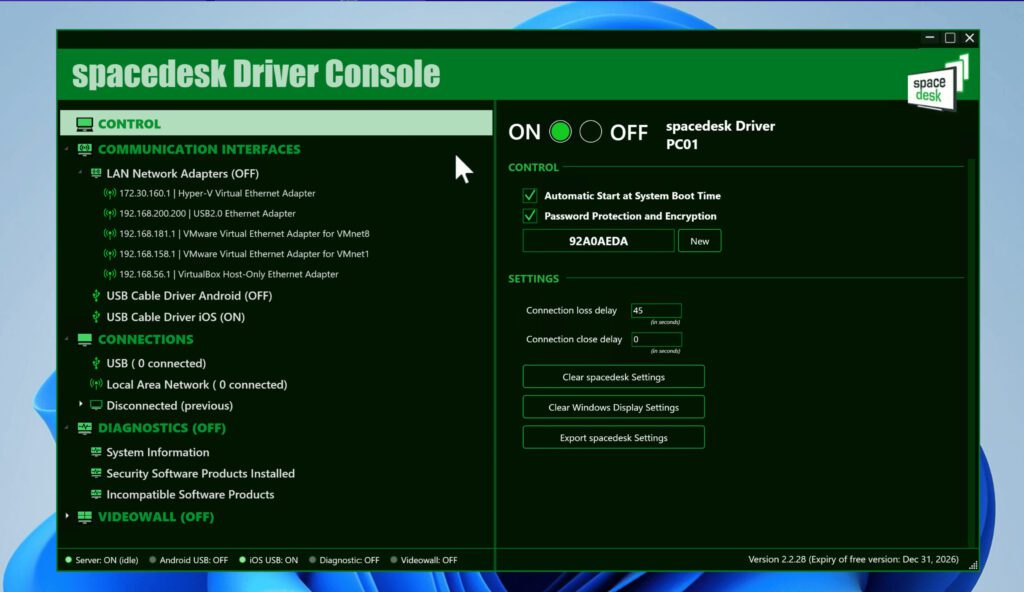This screenshot has height=592, width=1024.
Task: Select the OFF radio button
Action: pos(590,132)
